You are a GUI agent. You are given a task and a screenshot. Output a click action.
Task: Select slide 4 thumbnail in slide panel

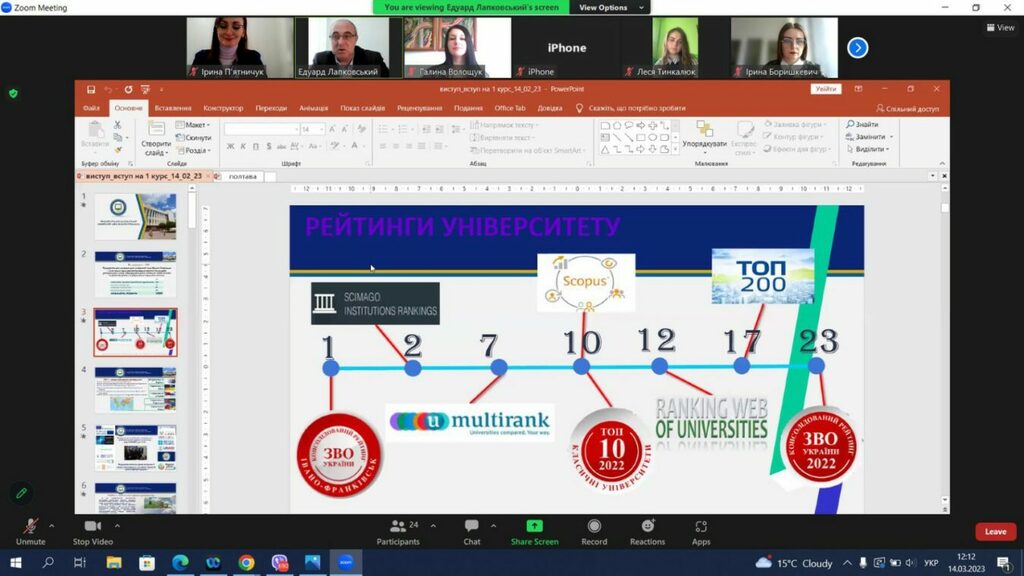click(135, 390)
